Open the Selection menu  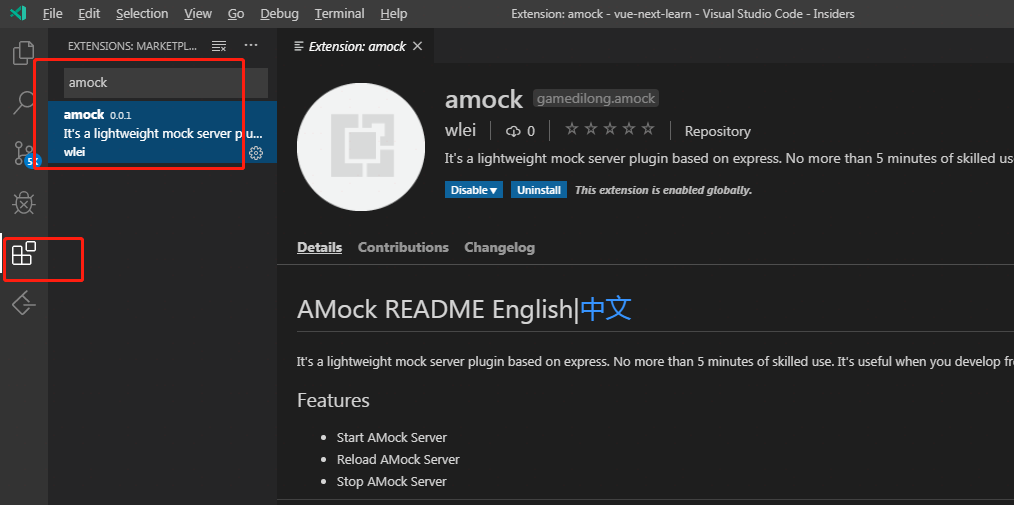click(x=142, y=14)
